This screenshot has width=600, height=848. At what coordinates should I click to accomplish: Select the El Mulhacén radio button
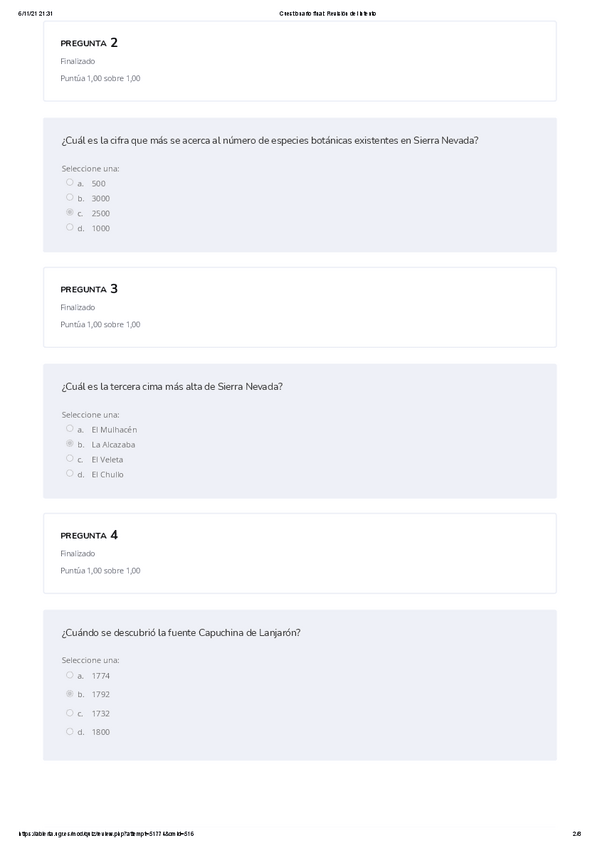[x=70, y=429]
